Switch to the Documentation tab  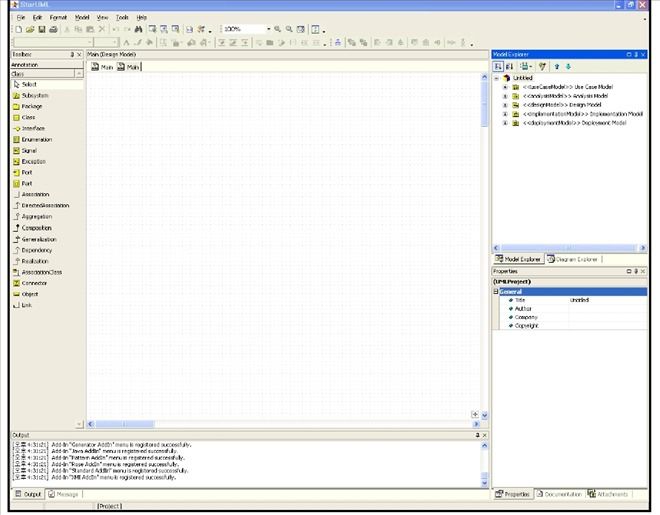pyautogui.click(x=559, y=494)
